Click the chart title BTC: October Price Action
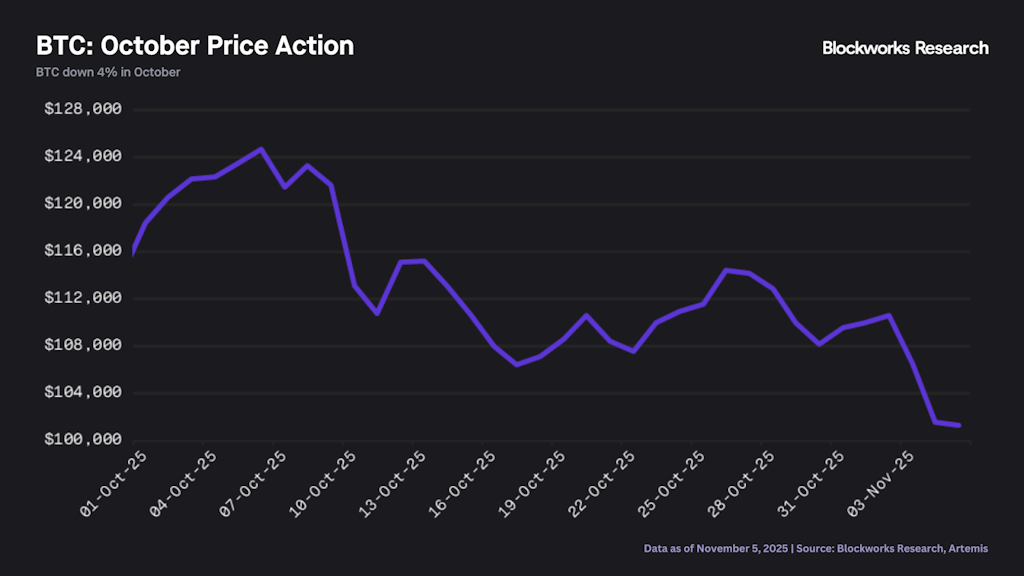 (x=195, y=46)
